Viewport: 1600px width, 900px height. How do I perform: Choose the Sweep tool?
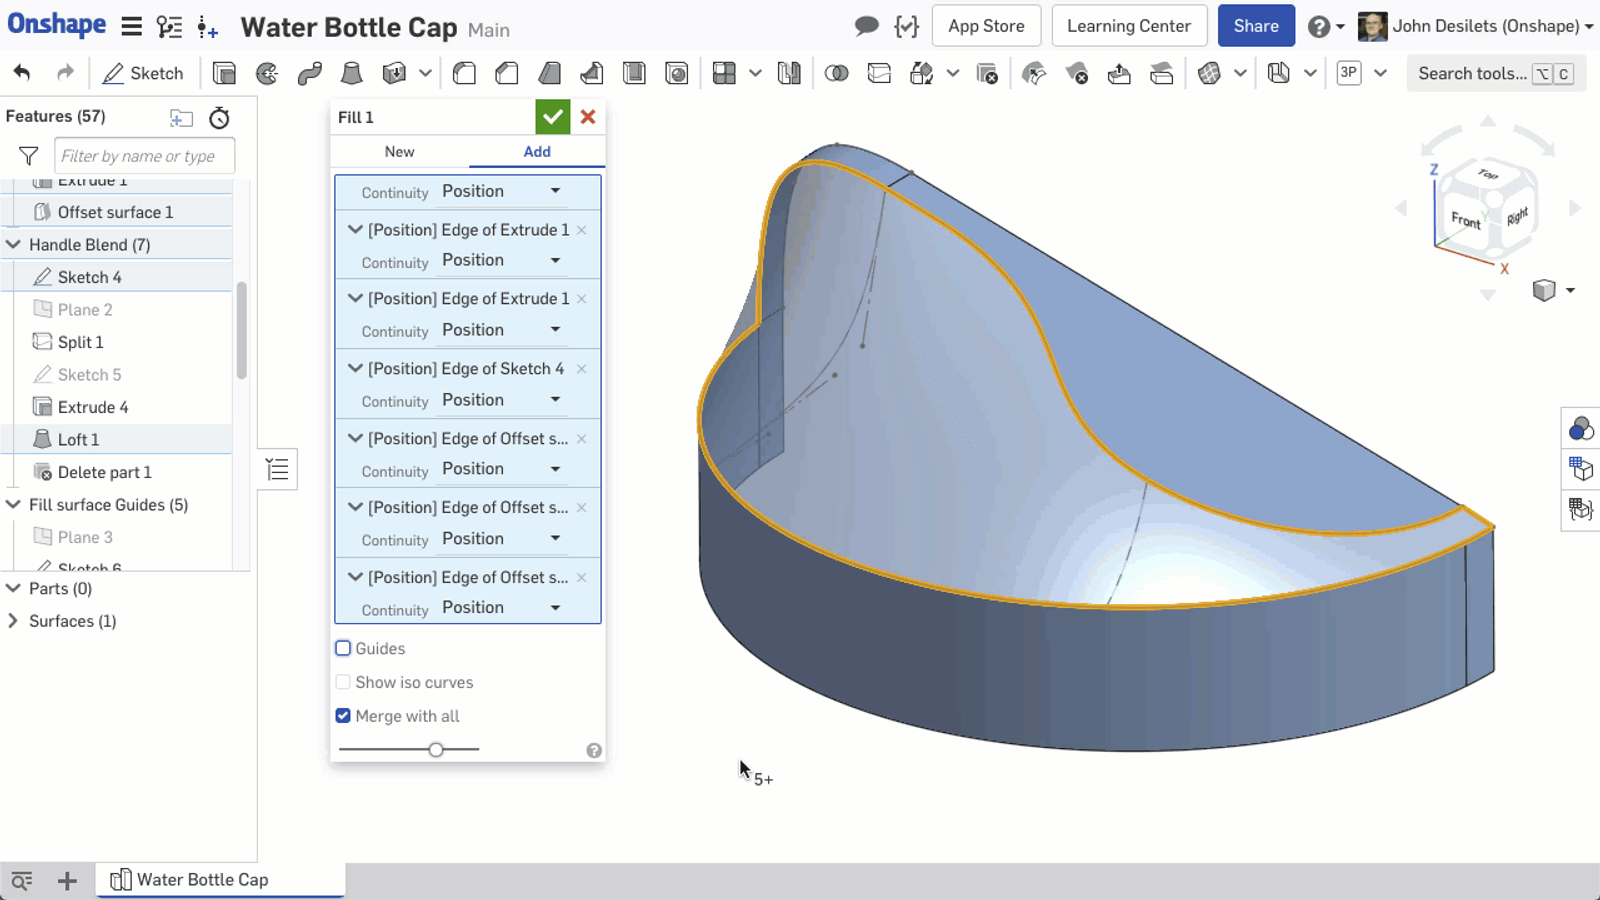[x=309, y=73]
